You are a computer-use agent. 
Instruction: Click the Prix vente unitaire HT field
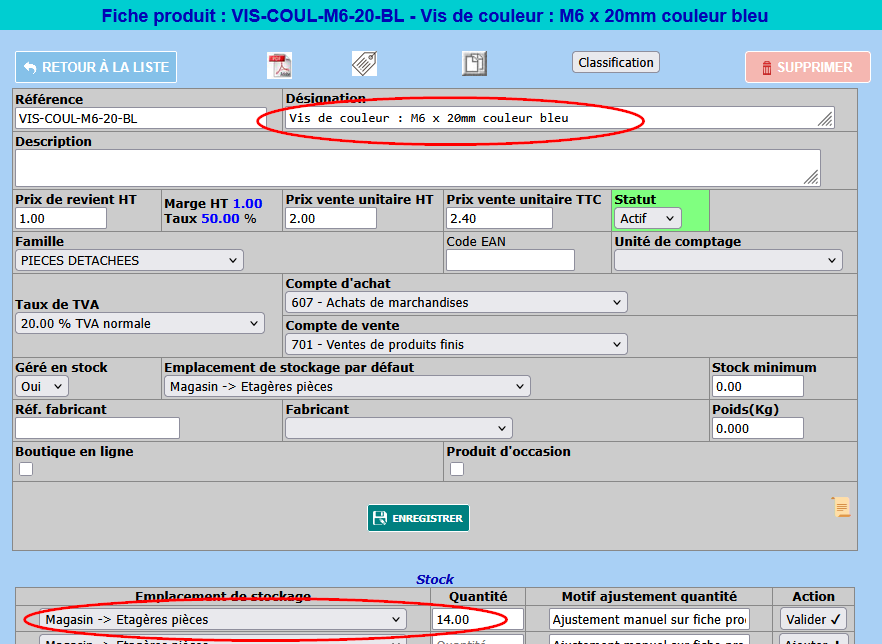(x=331, y=218)
